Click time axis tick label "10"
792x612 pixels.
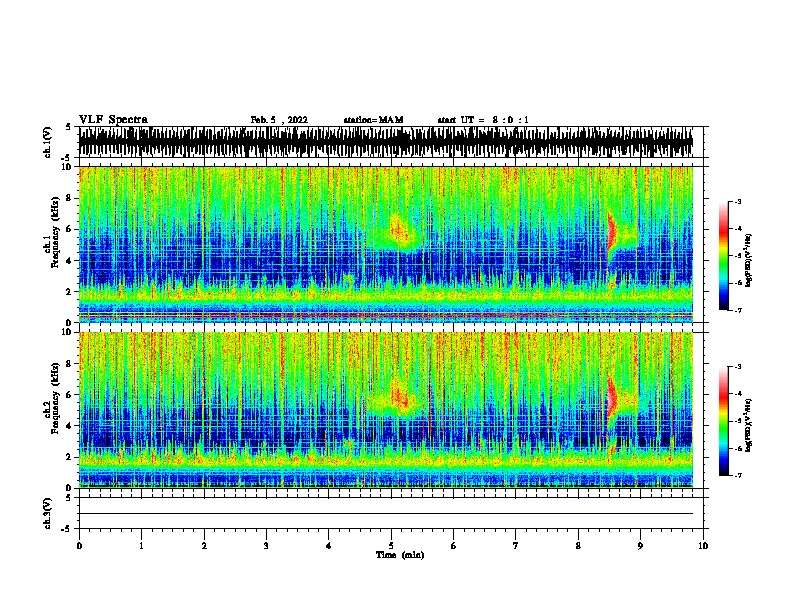coord(703,546)
